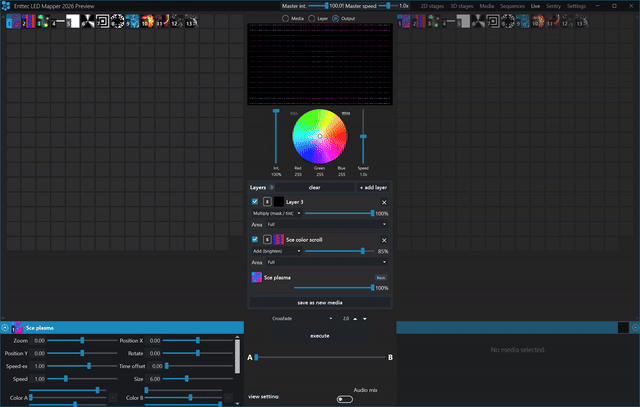This screenshot has height=407, width=640.
Task: Uncheck Sce color scroll enable checkbox
Action: point(255,239)
